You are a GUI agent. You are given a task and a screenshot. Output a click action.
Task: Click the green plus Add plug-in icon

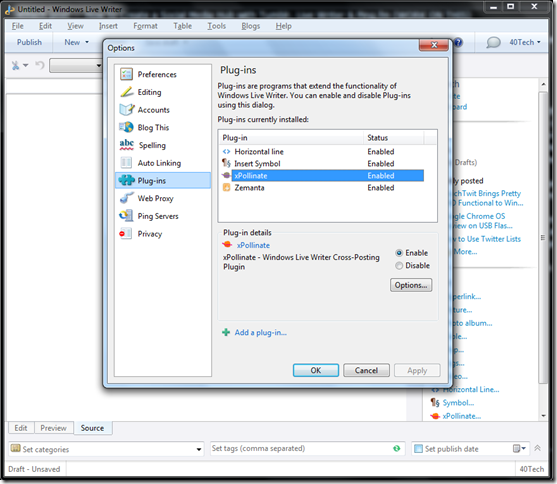226,333
